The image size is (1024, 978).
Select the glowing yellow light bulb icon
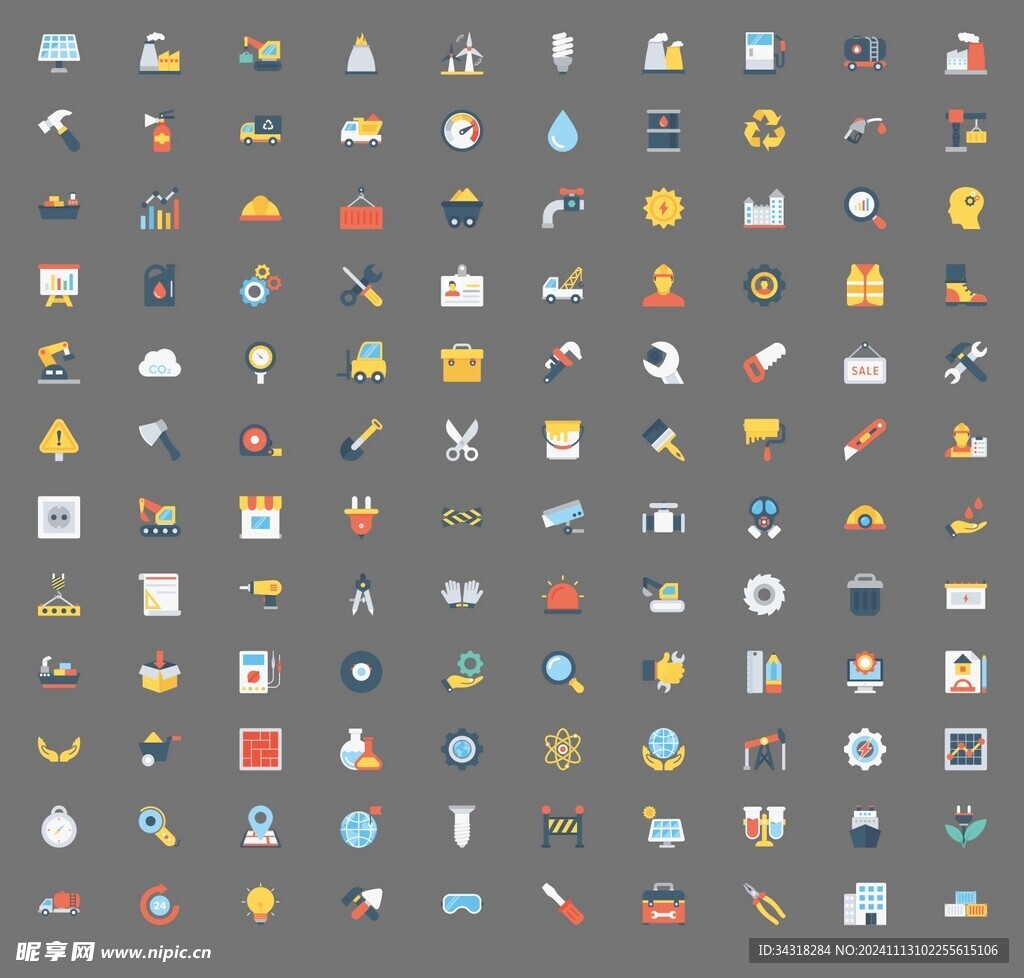tap(261, 903)
